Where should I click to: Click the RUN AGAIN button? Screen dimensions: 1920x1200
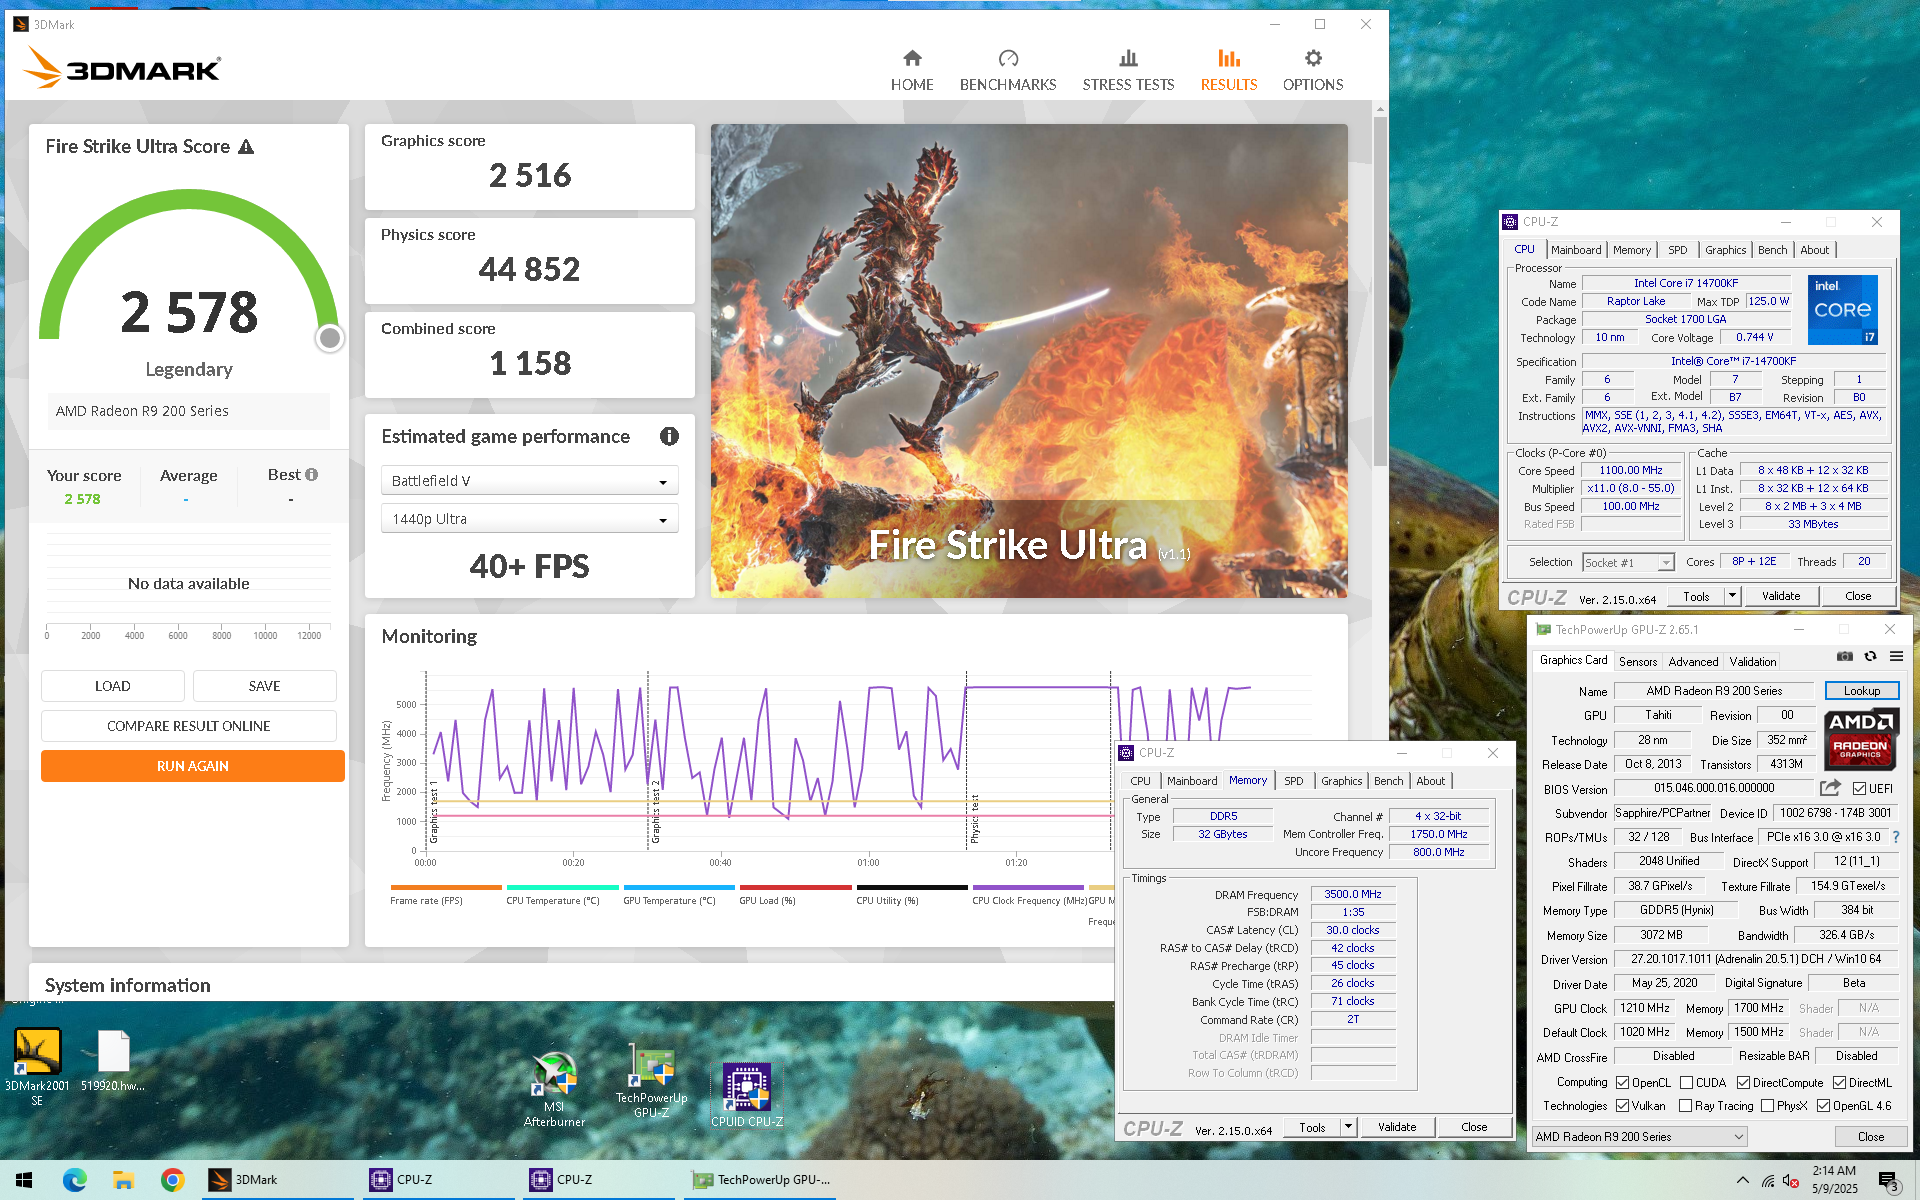tap(192, 766)
